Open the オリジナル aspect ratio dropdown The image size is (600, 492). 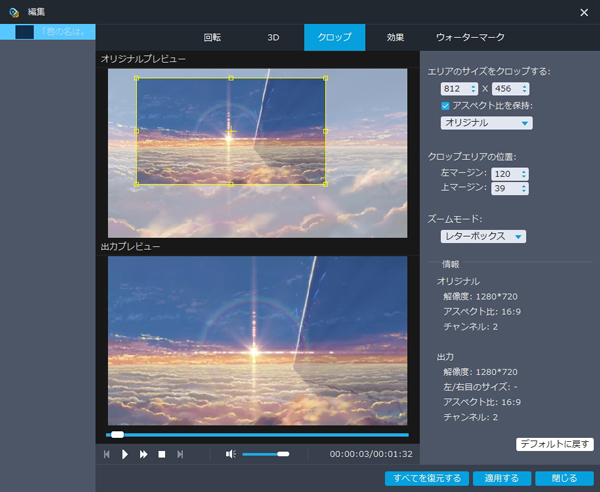[486, 123]
